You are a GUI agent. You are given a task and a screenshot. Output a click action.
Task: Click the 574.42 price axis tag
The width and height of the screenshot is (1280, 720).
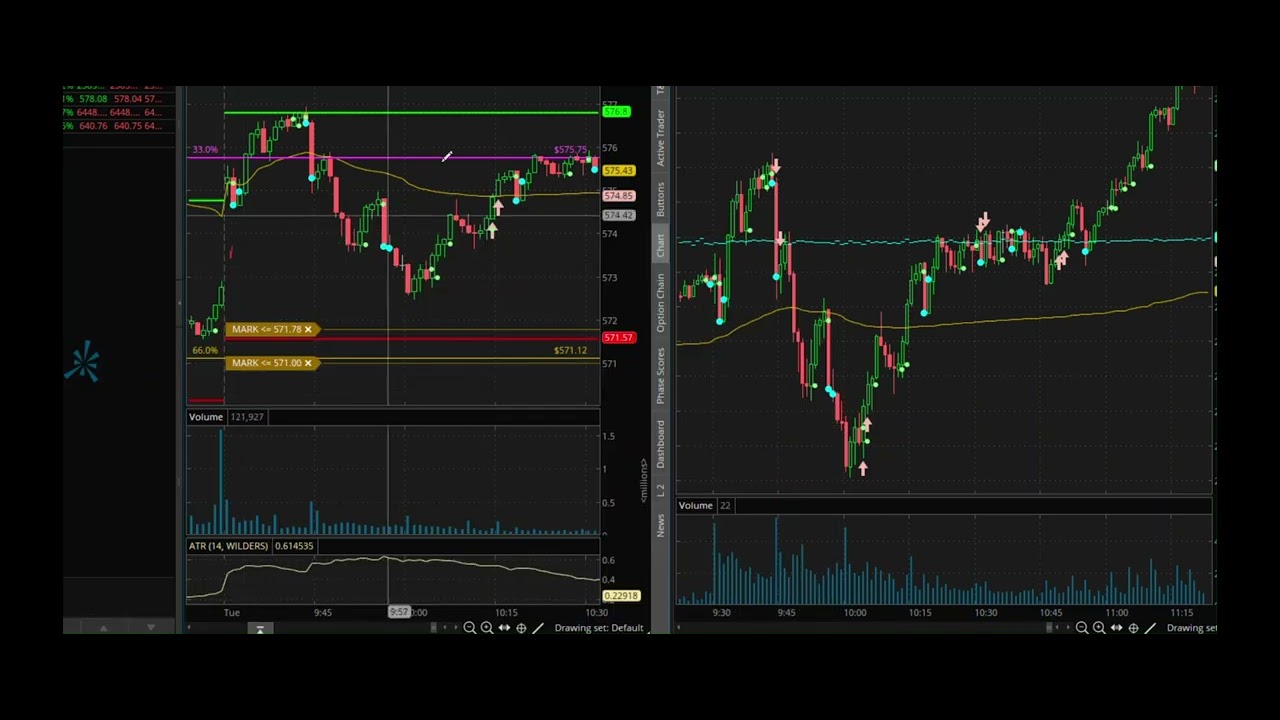tap(618, 215)
